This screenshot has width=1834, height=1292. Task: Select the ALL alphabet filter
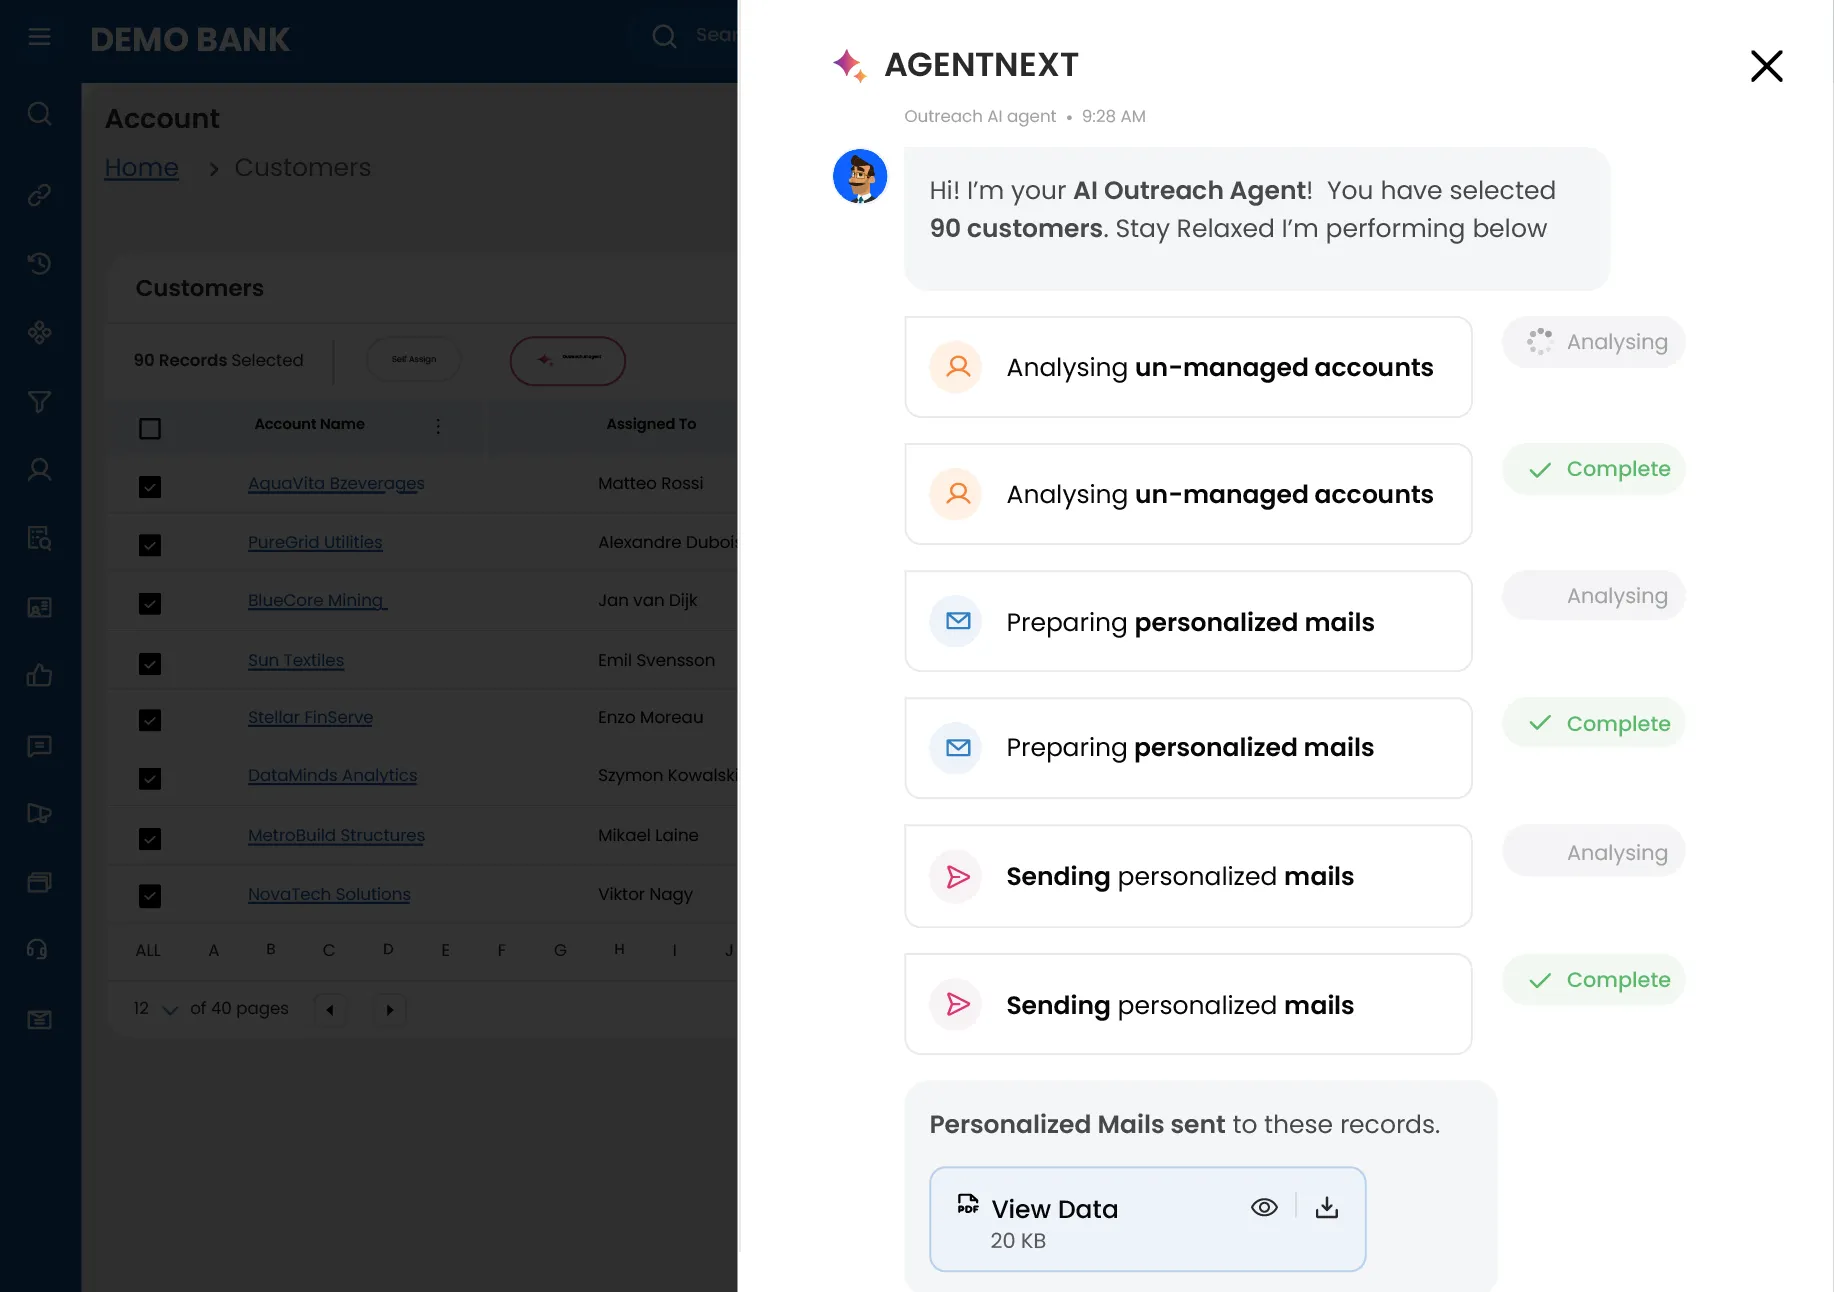coord(148,950)
